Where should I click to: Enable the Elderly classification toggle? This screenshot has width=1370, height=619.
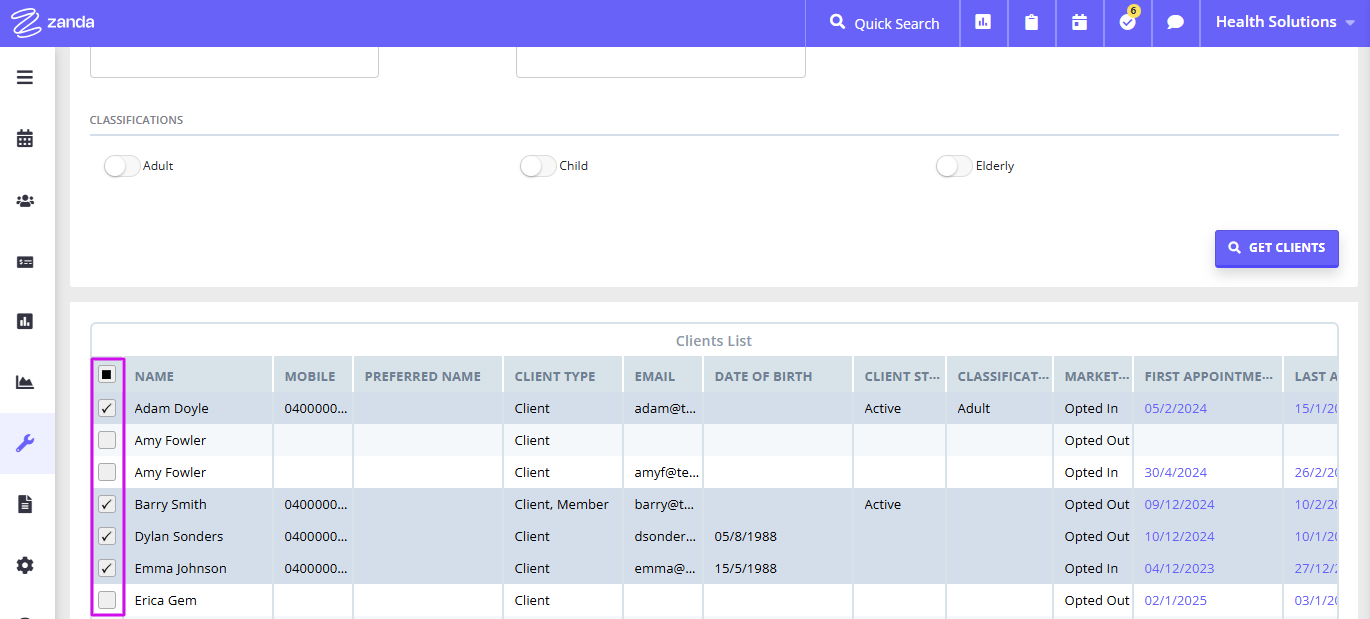[x=953, y=165]
